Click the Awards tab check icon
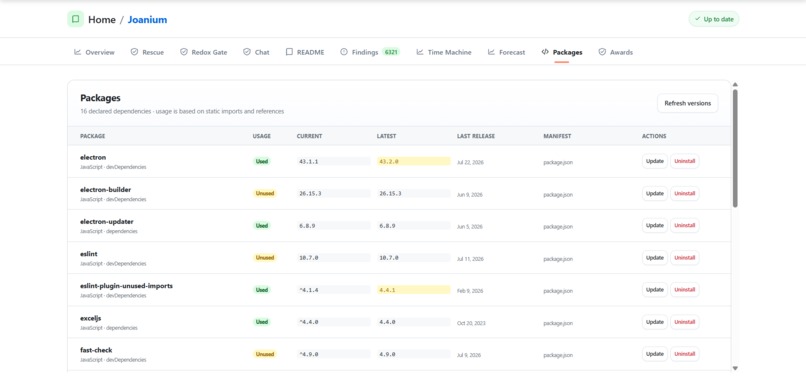Screen dimensions: 806x386 (602, 52)
